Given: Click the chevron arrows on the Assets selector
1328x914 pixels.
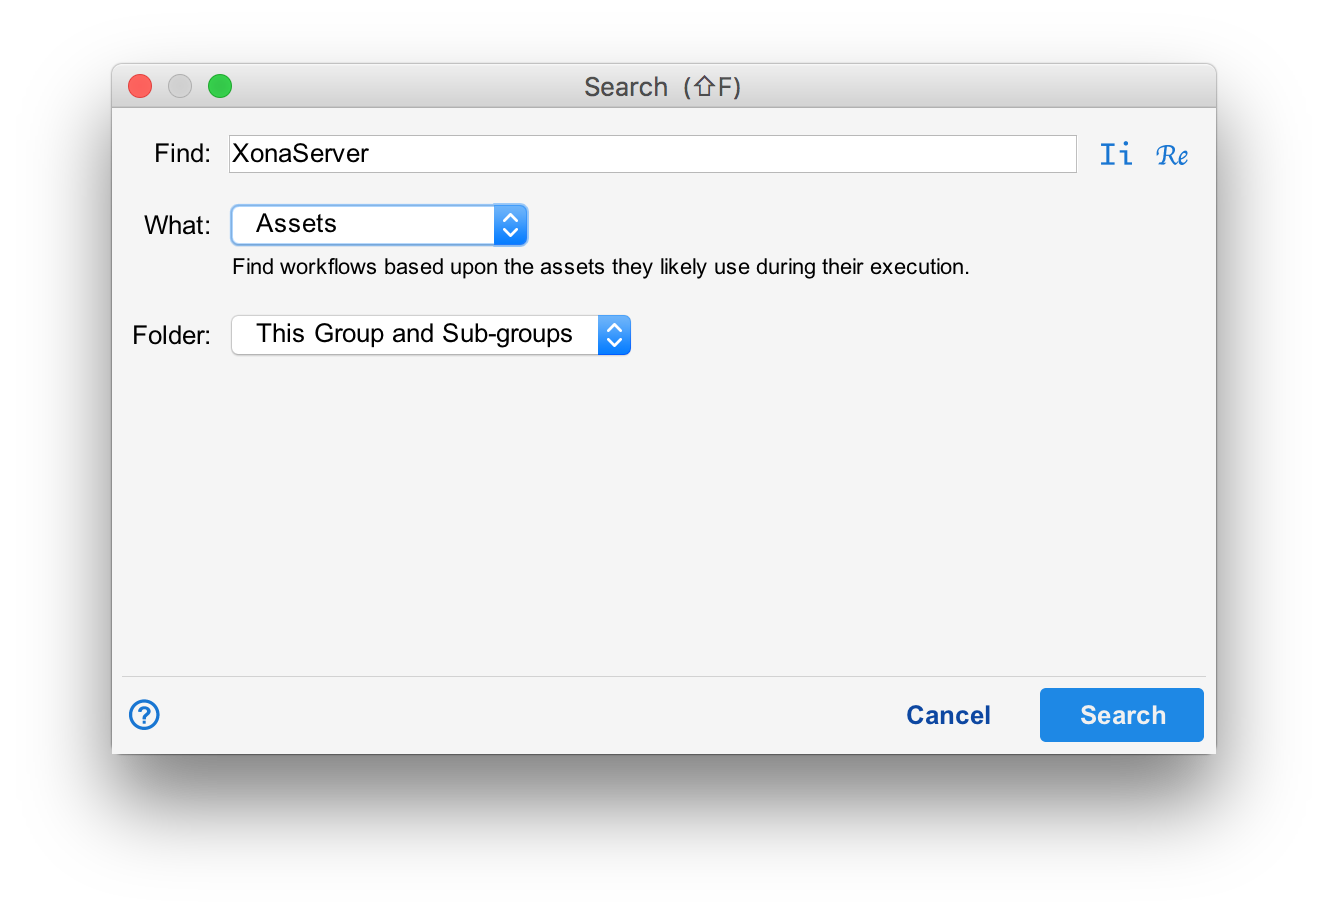Looking at the screenshot, I should click(x=510, y=224).
